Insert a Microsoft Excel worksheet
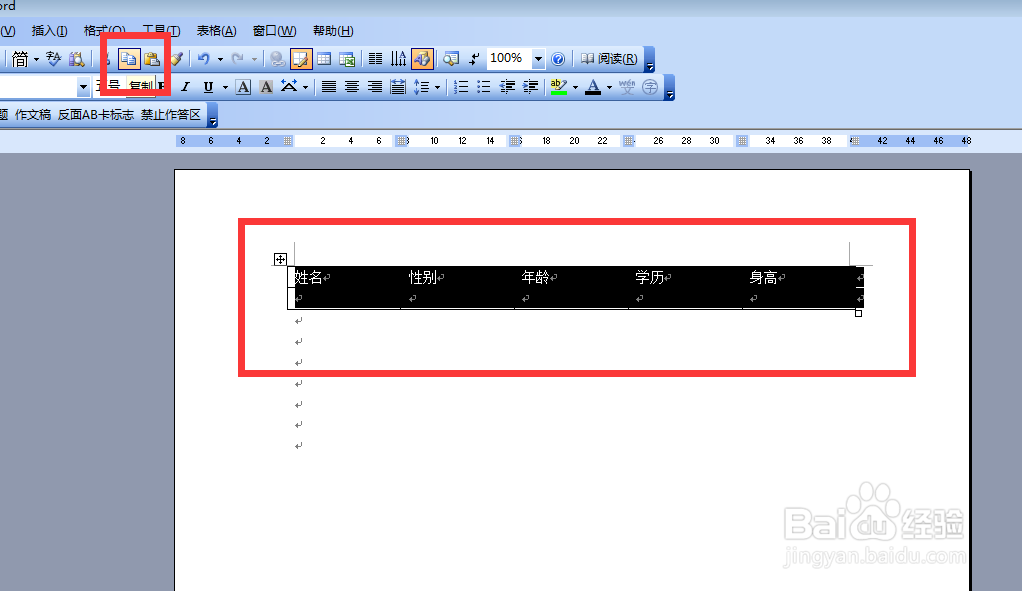This screenshot has height=591, width=1022. pyautogui.click(x=347, y=59)
